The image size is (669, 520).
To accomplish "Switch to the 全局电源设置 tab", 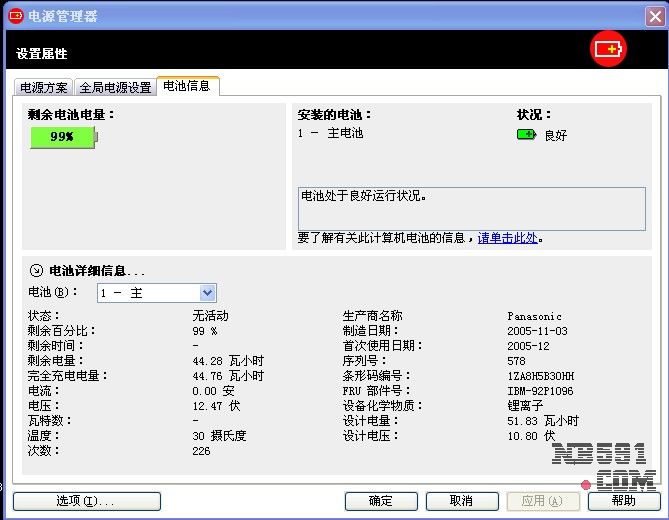I will click(115, 87).
